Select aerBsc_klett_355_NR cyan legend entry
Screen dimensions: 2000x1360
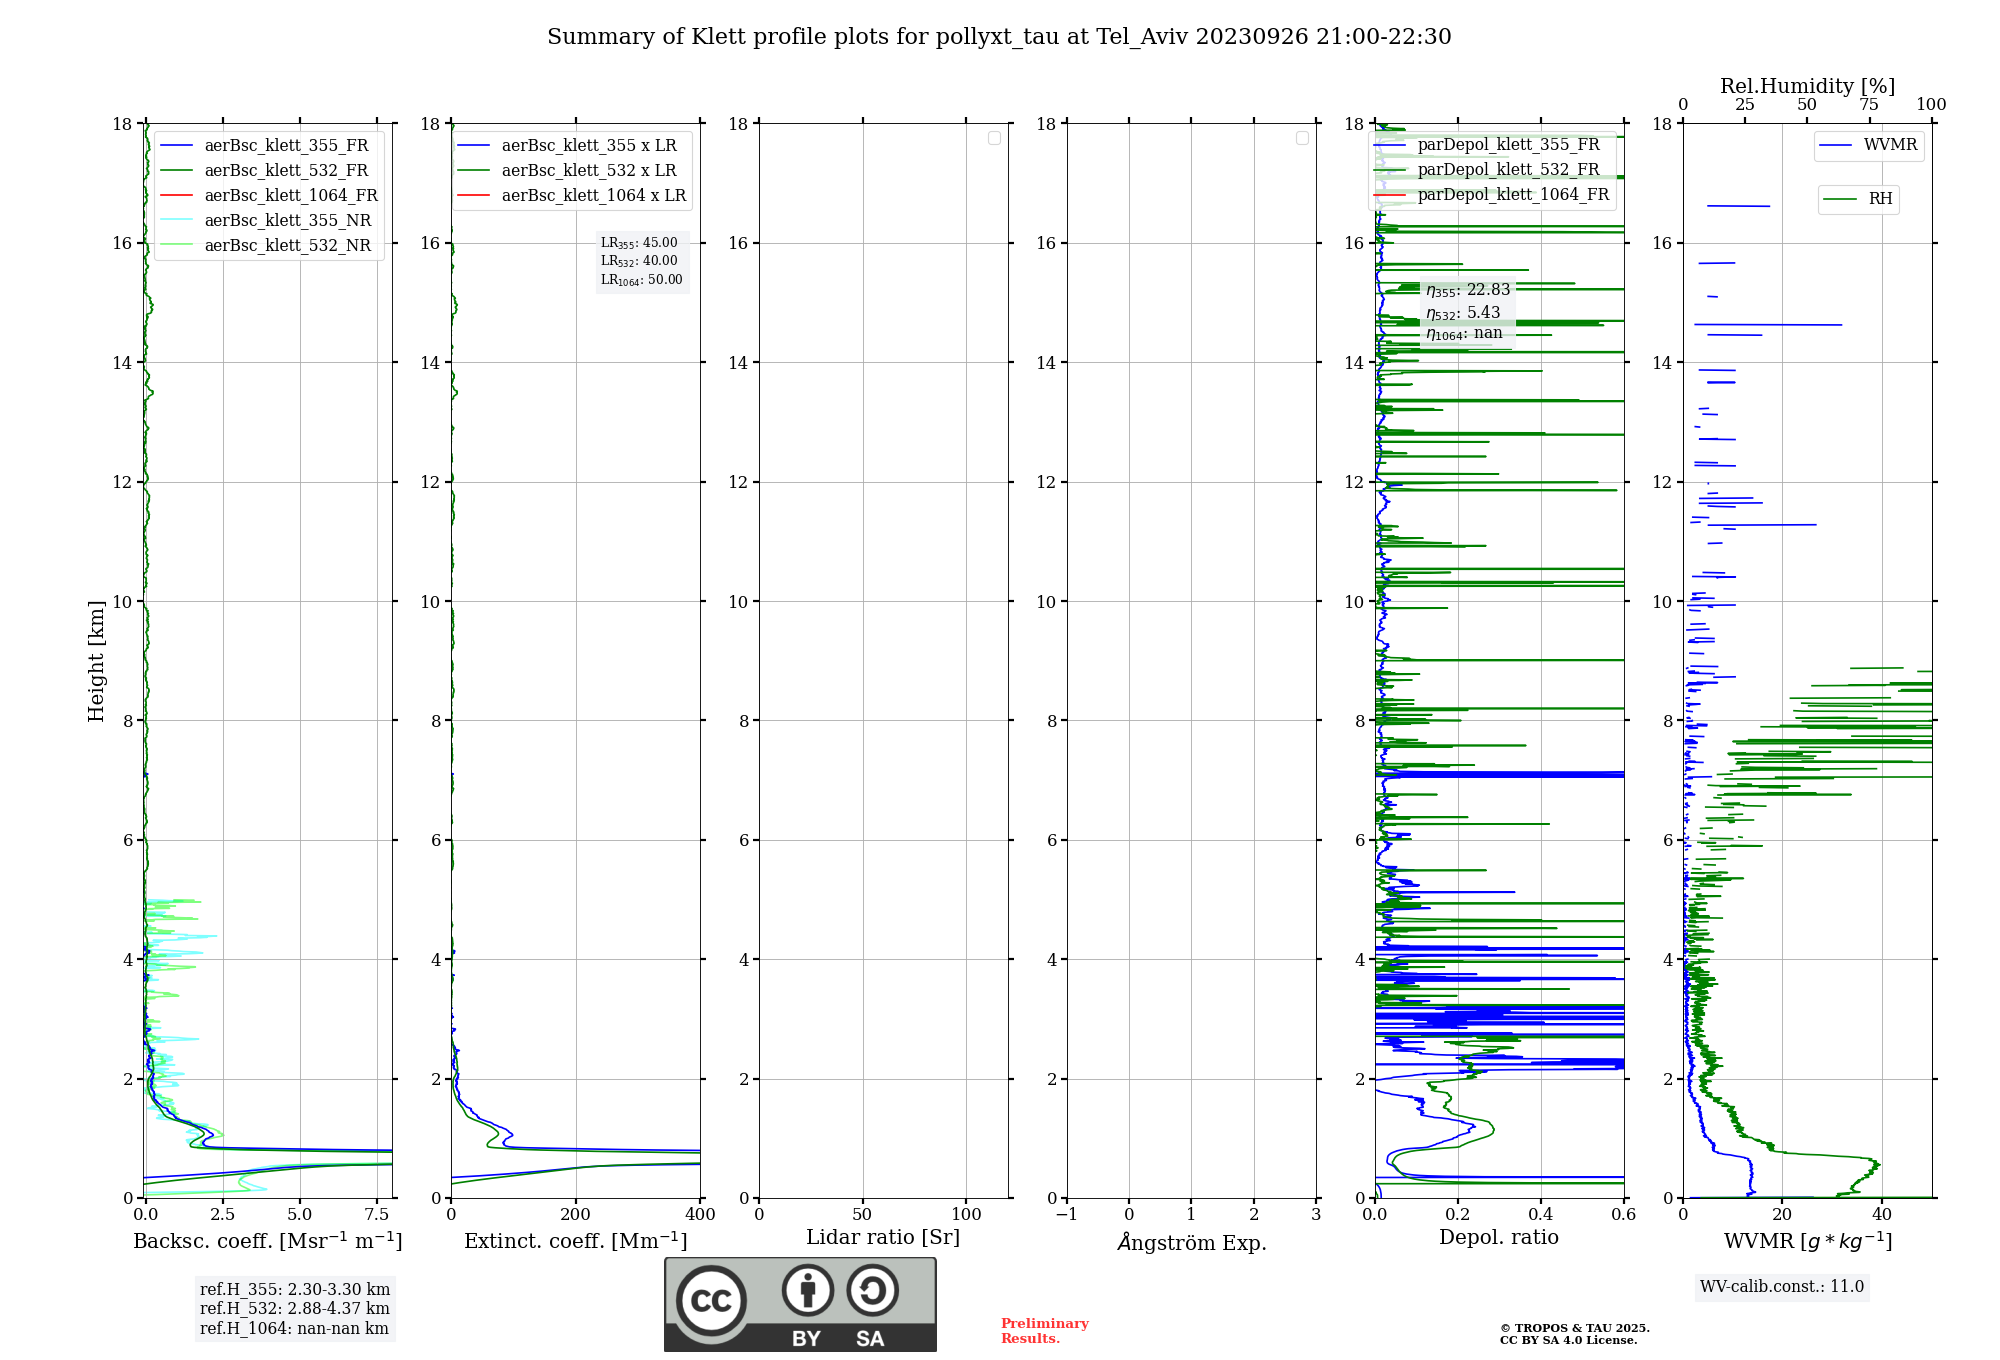(x=287, y=220)
